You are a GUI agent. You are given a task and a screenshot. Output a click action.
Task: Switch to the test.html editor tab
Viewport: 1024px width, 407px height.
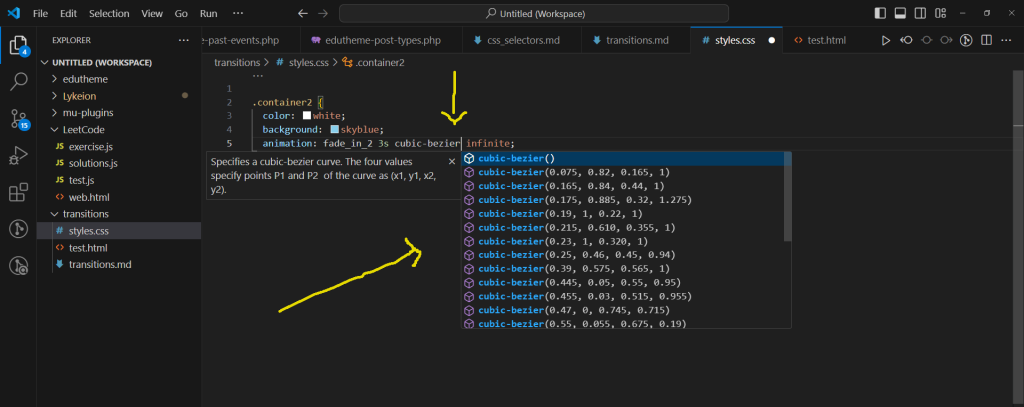[826, 41]
